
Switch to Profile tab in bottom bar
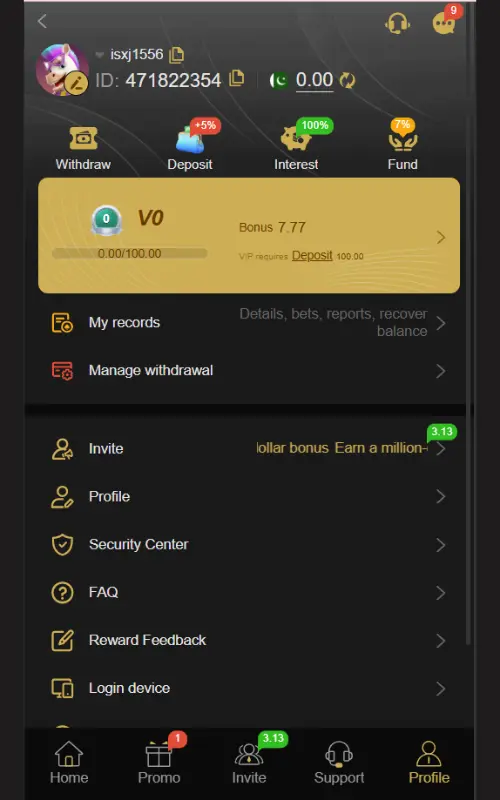click(429, 763)
